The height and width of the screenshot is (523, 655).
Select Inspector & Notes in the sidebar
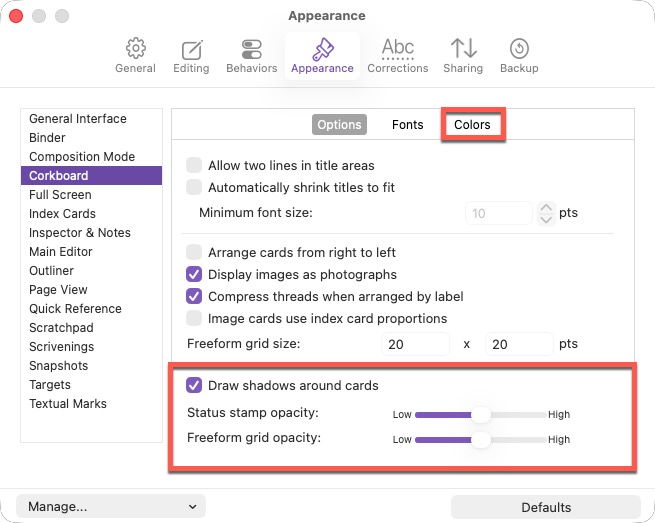click(x=91, y=233)
